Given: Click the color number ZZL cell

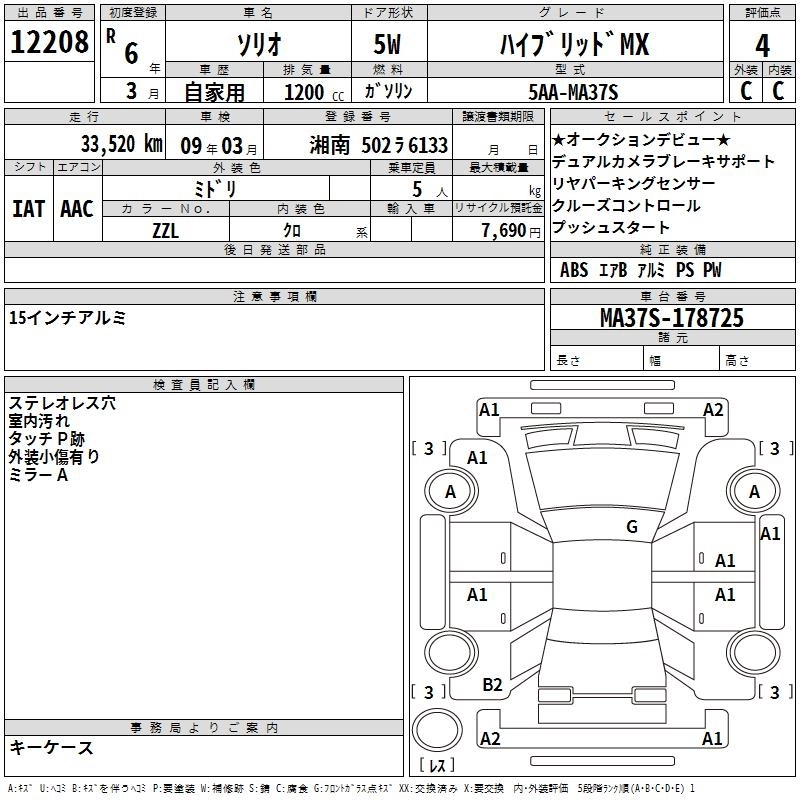Looking at the screenshot, I should click(x=165, y=230).
